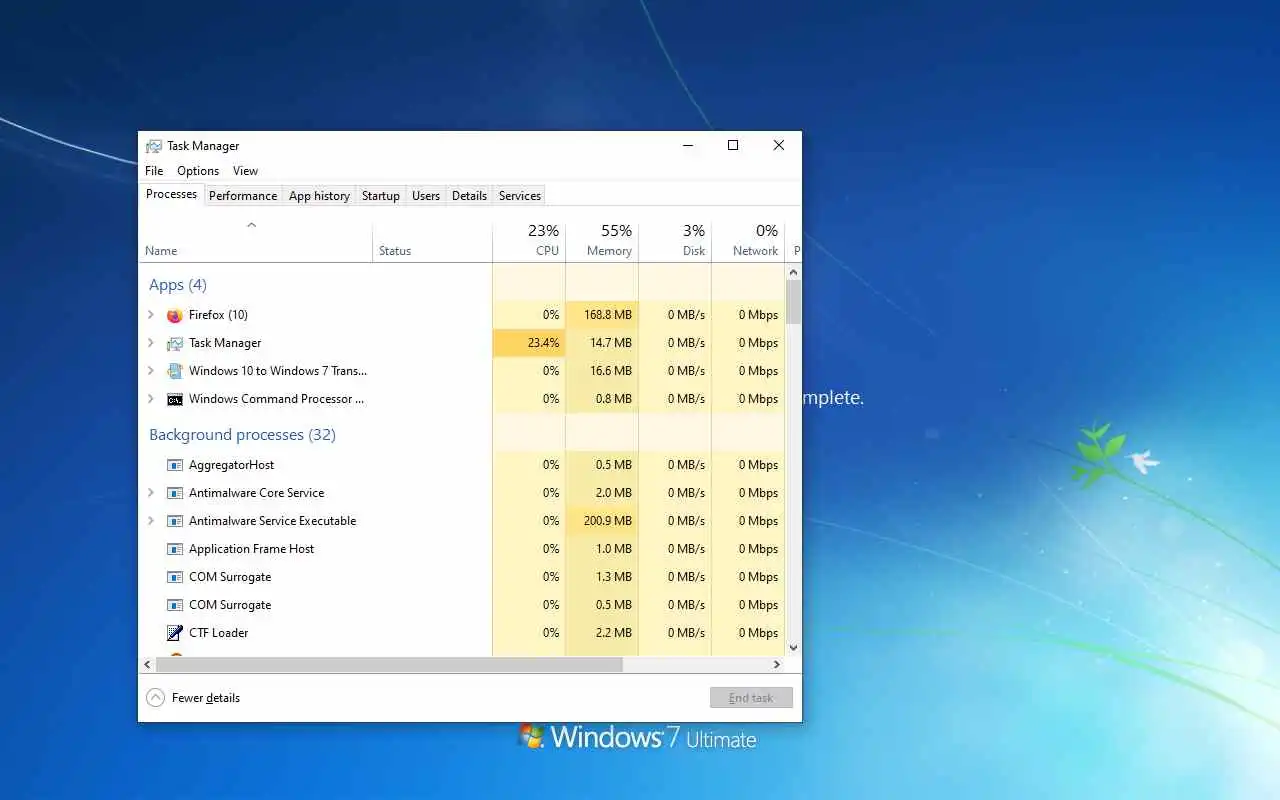Click the horizontal scrollbar thumb
Viewport: 1280px width, 800px height.
(x=388, y=664)
